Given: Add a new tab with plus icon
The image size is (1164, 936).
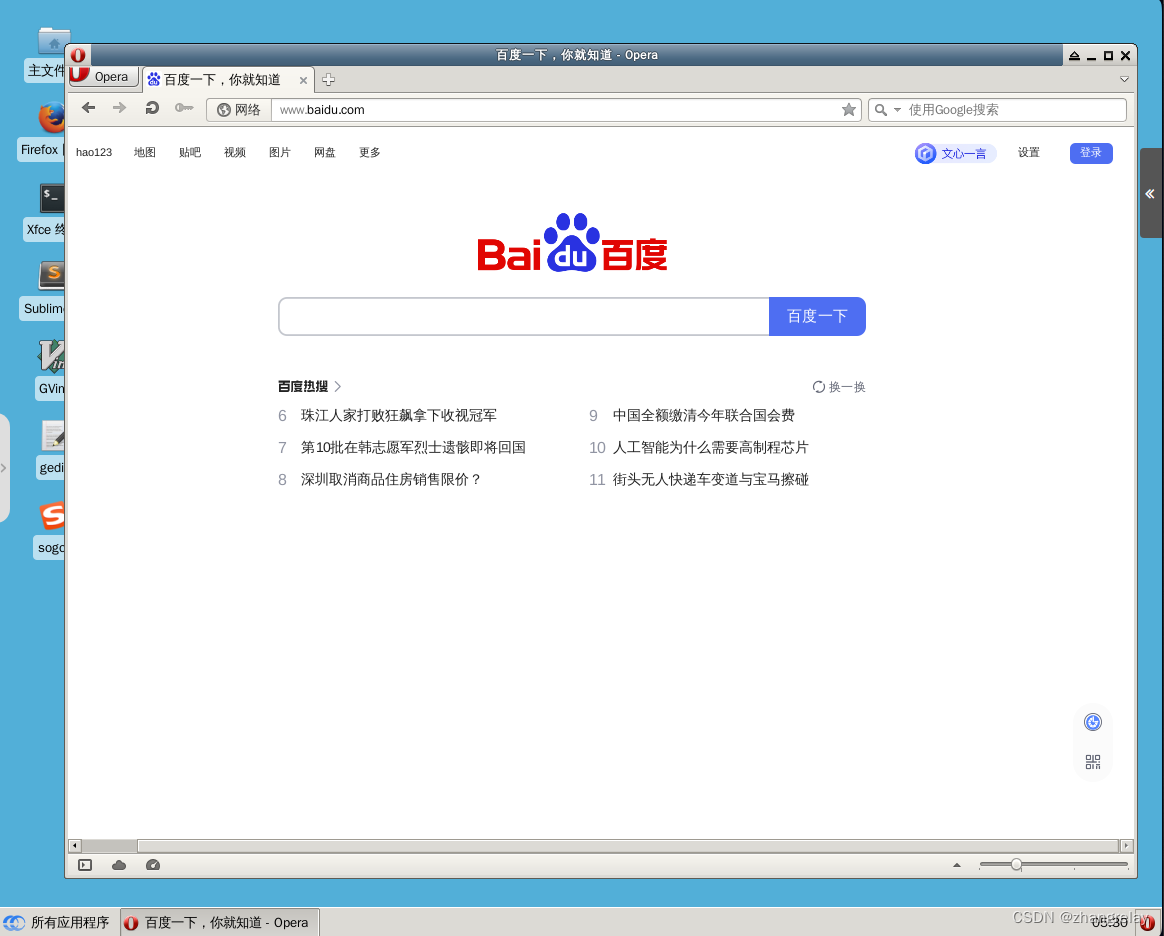Looking at the screenshot, I should tap(328, 79).
